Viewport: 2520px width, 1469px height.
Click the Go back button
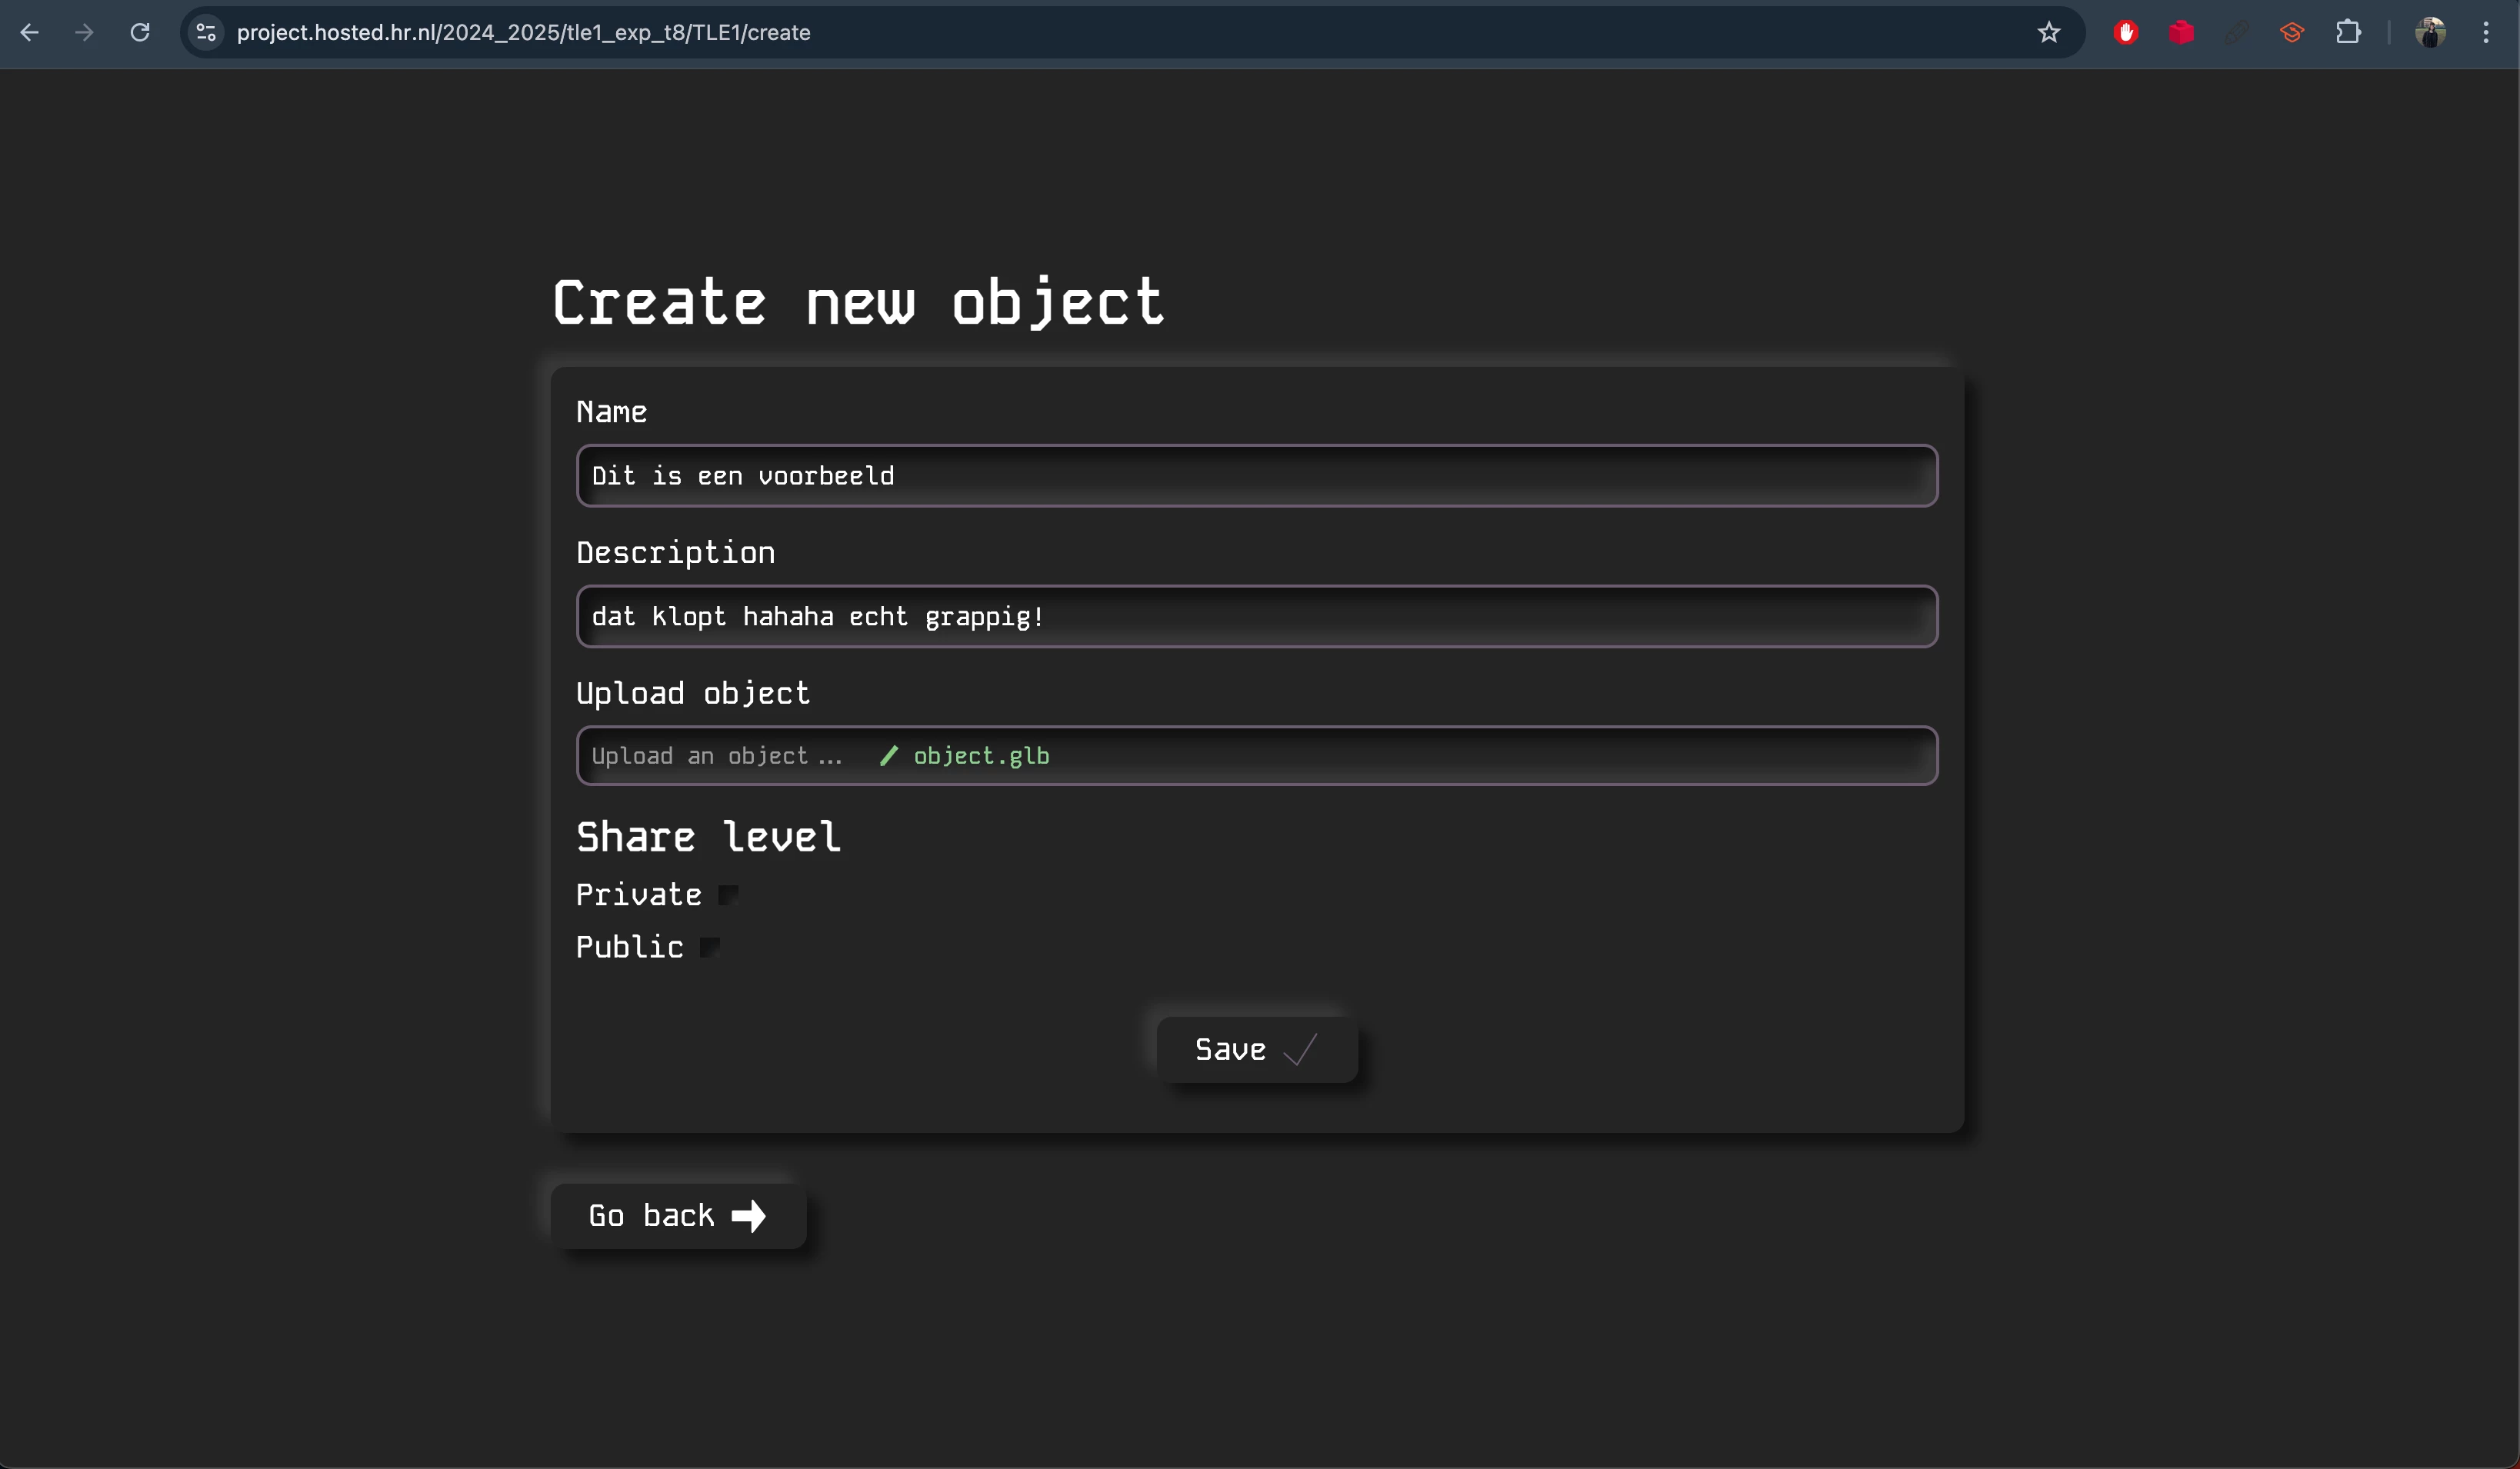tap(678, 1215)
